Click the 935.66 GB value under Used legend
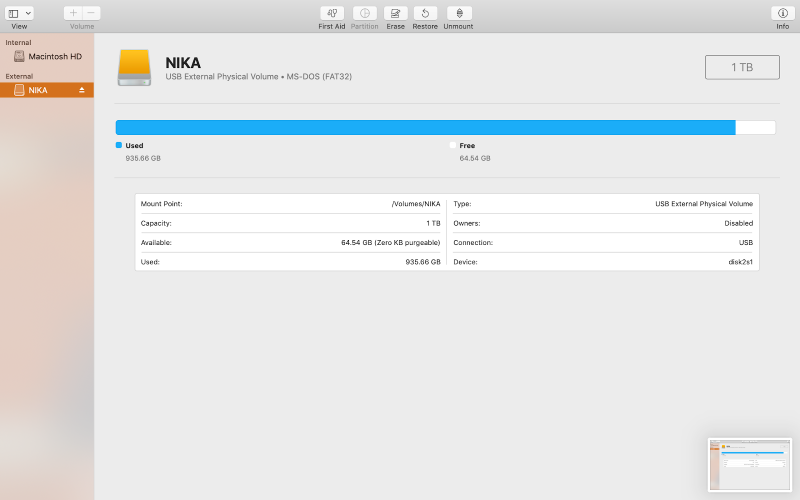800x500 pixels. point(143,159)
